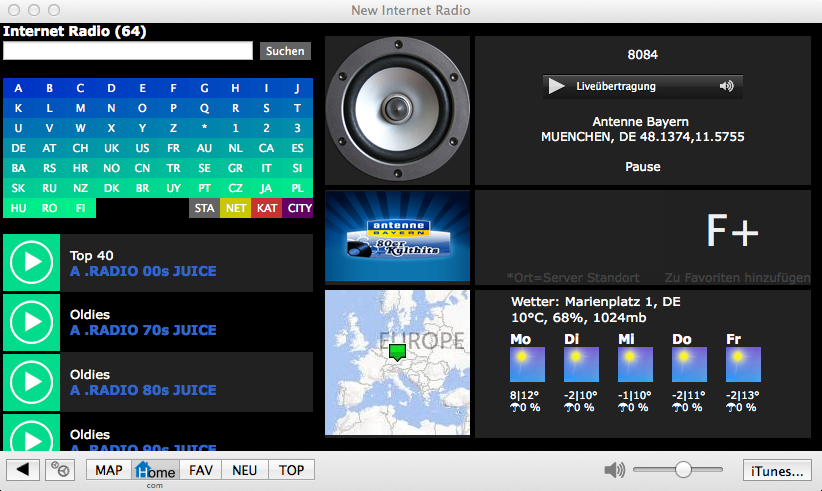Play the A .RADIO 00s JUICE station
The image size is (822, 491).
31,262
